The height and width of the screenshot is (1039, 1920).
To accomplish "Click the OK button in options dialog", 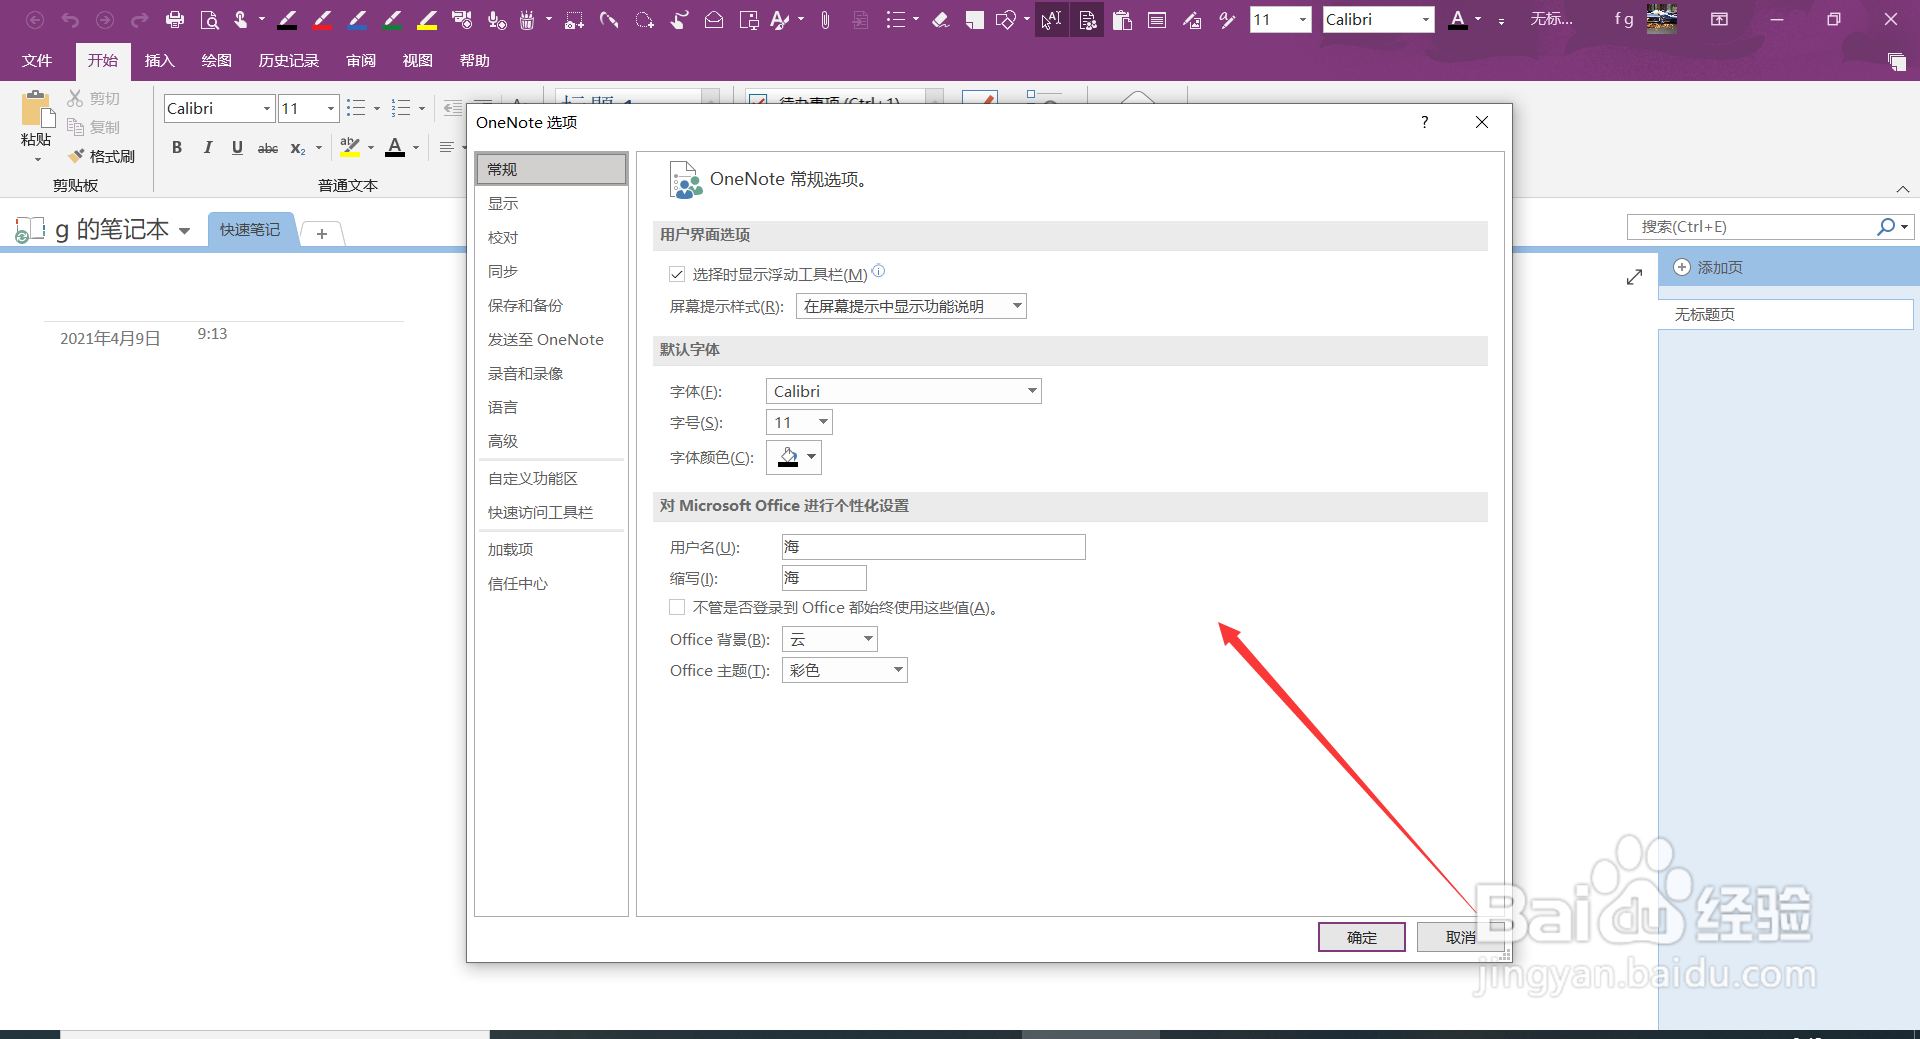I will point(1362,937).
